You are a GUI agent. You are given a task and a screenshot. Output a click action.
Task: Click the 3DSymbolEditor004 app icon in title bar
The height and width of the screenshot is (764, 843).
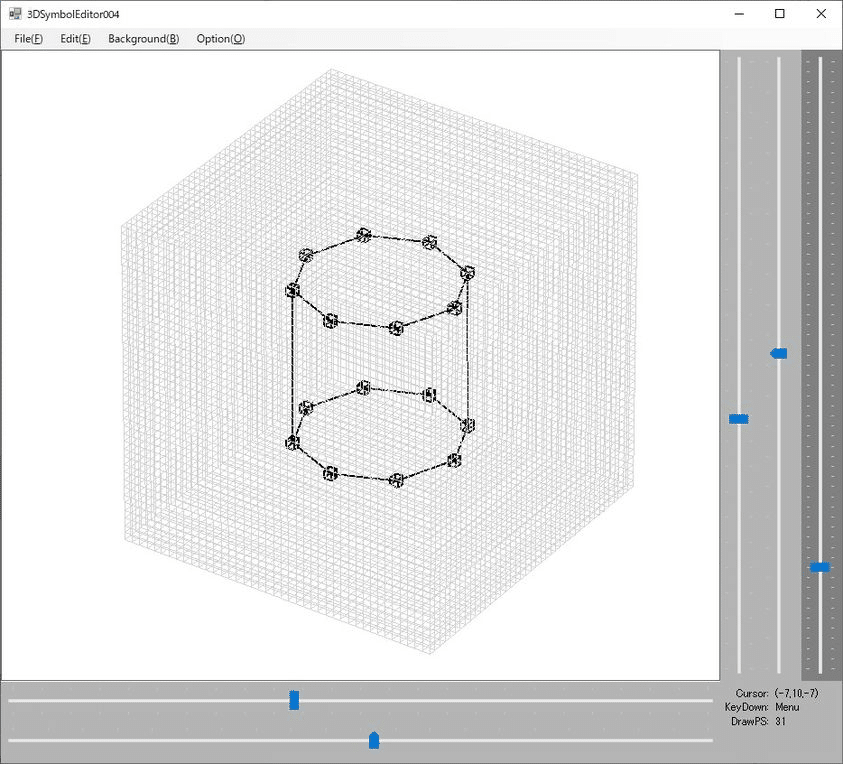pyautogui.click(x=15, y=14)
